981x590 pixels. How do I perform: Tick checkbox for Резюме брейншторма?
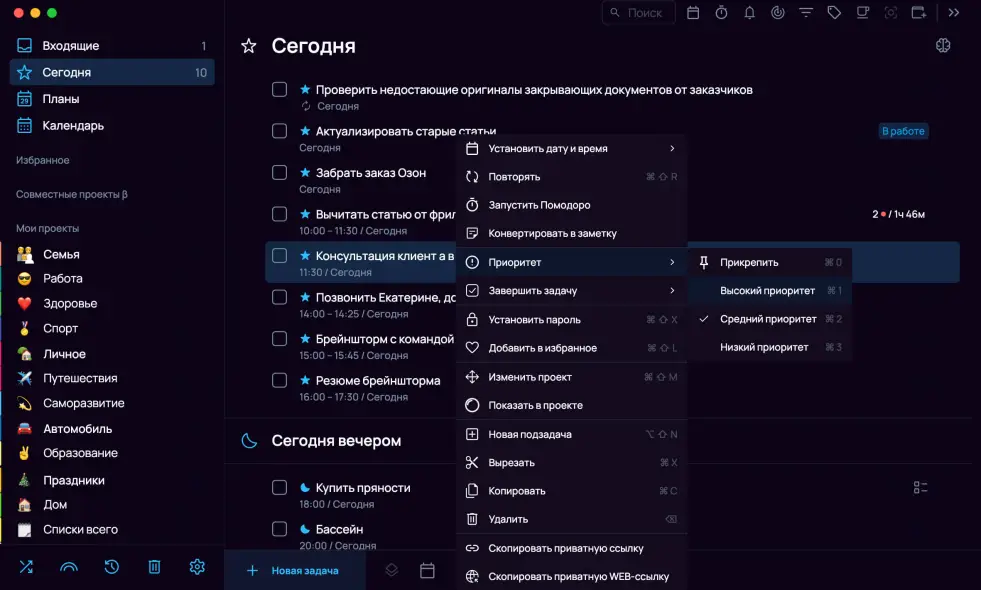point(280,380)
